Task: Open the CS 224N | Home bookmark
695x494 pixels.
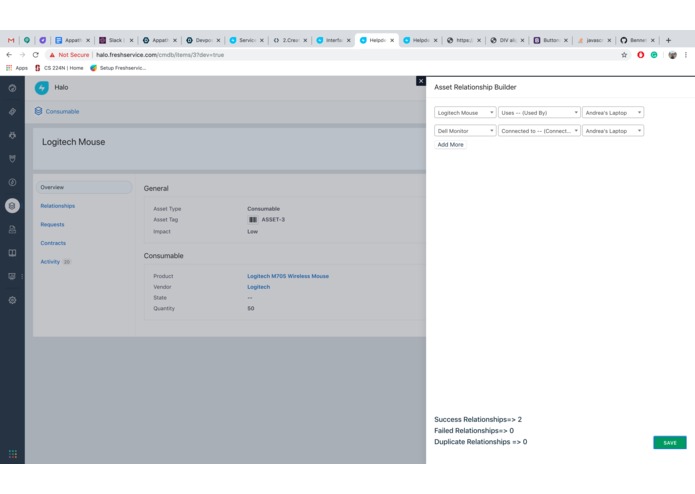Action: pos(59,68)
